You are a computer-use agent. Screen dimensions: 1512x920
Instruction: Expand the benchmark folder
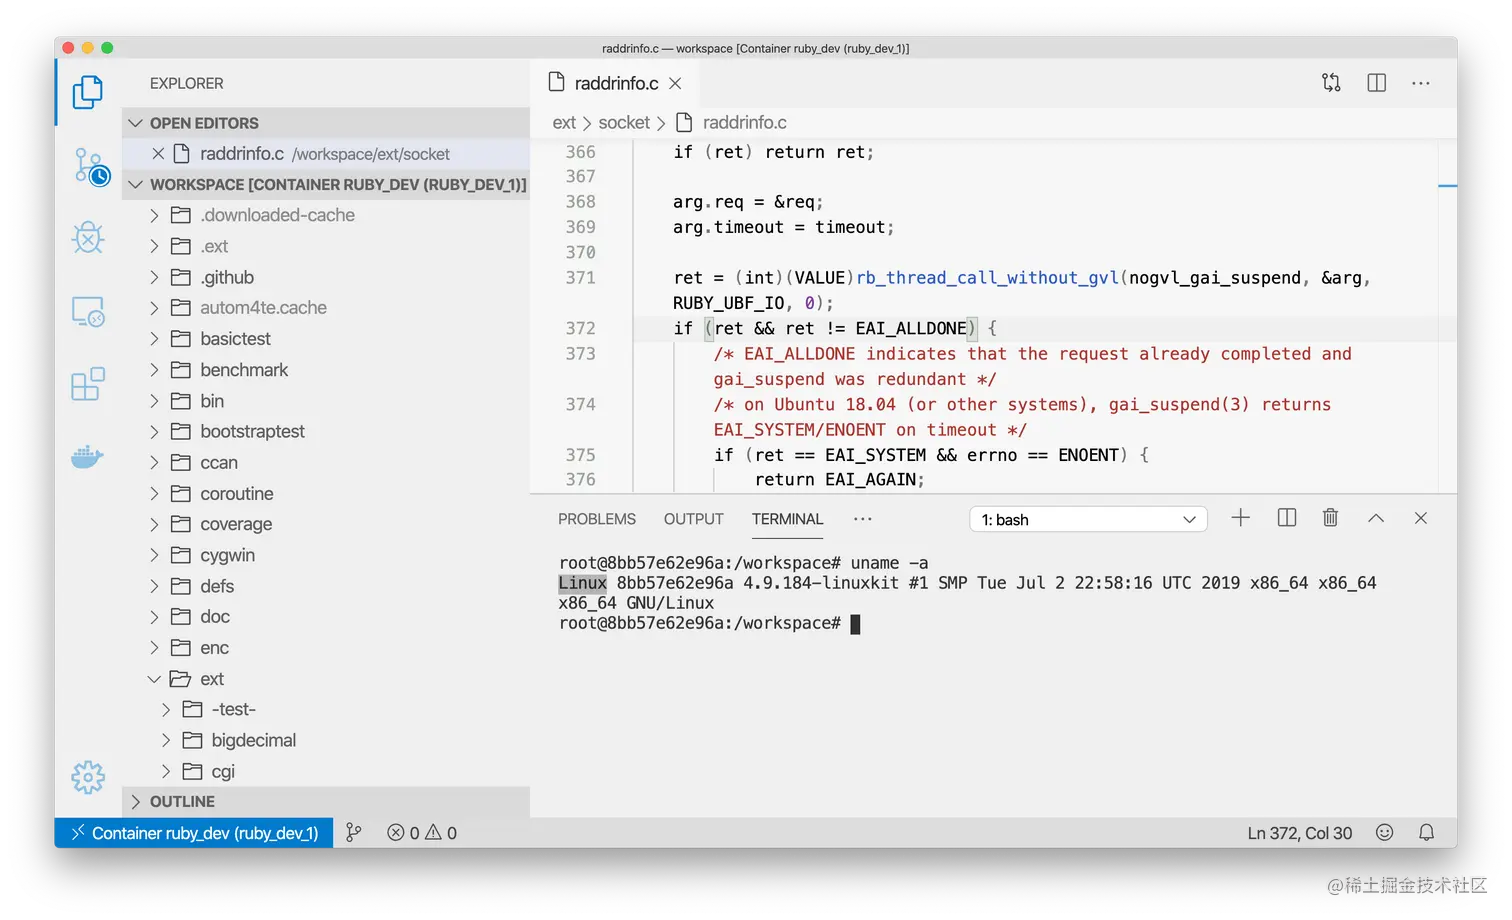coord(154,370)
